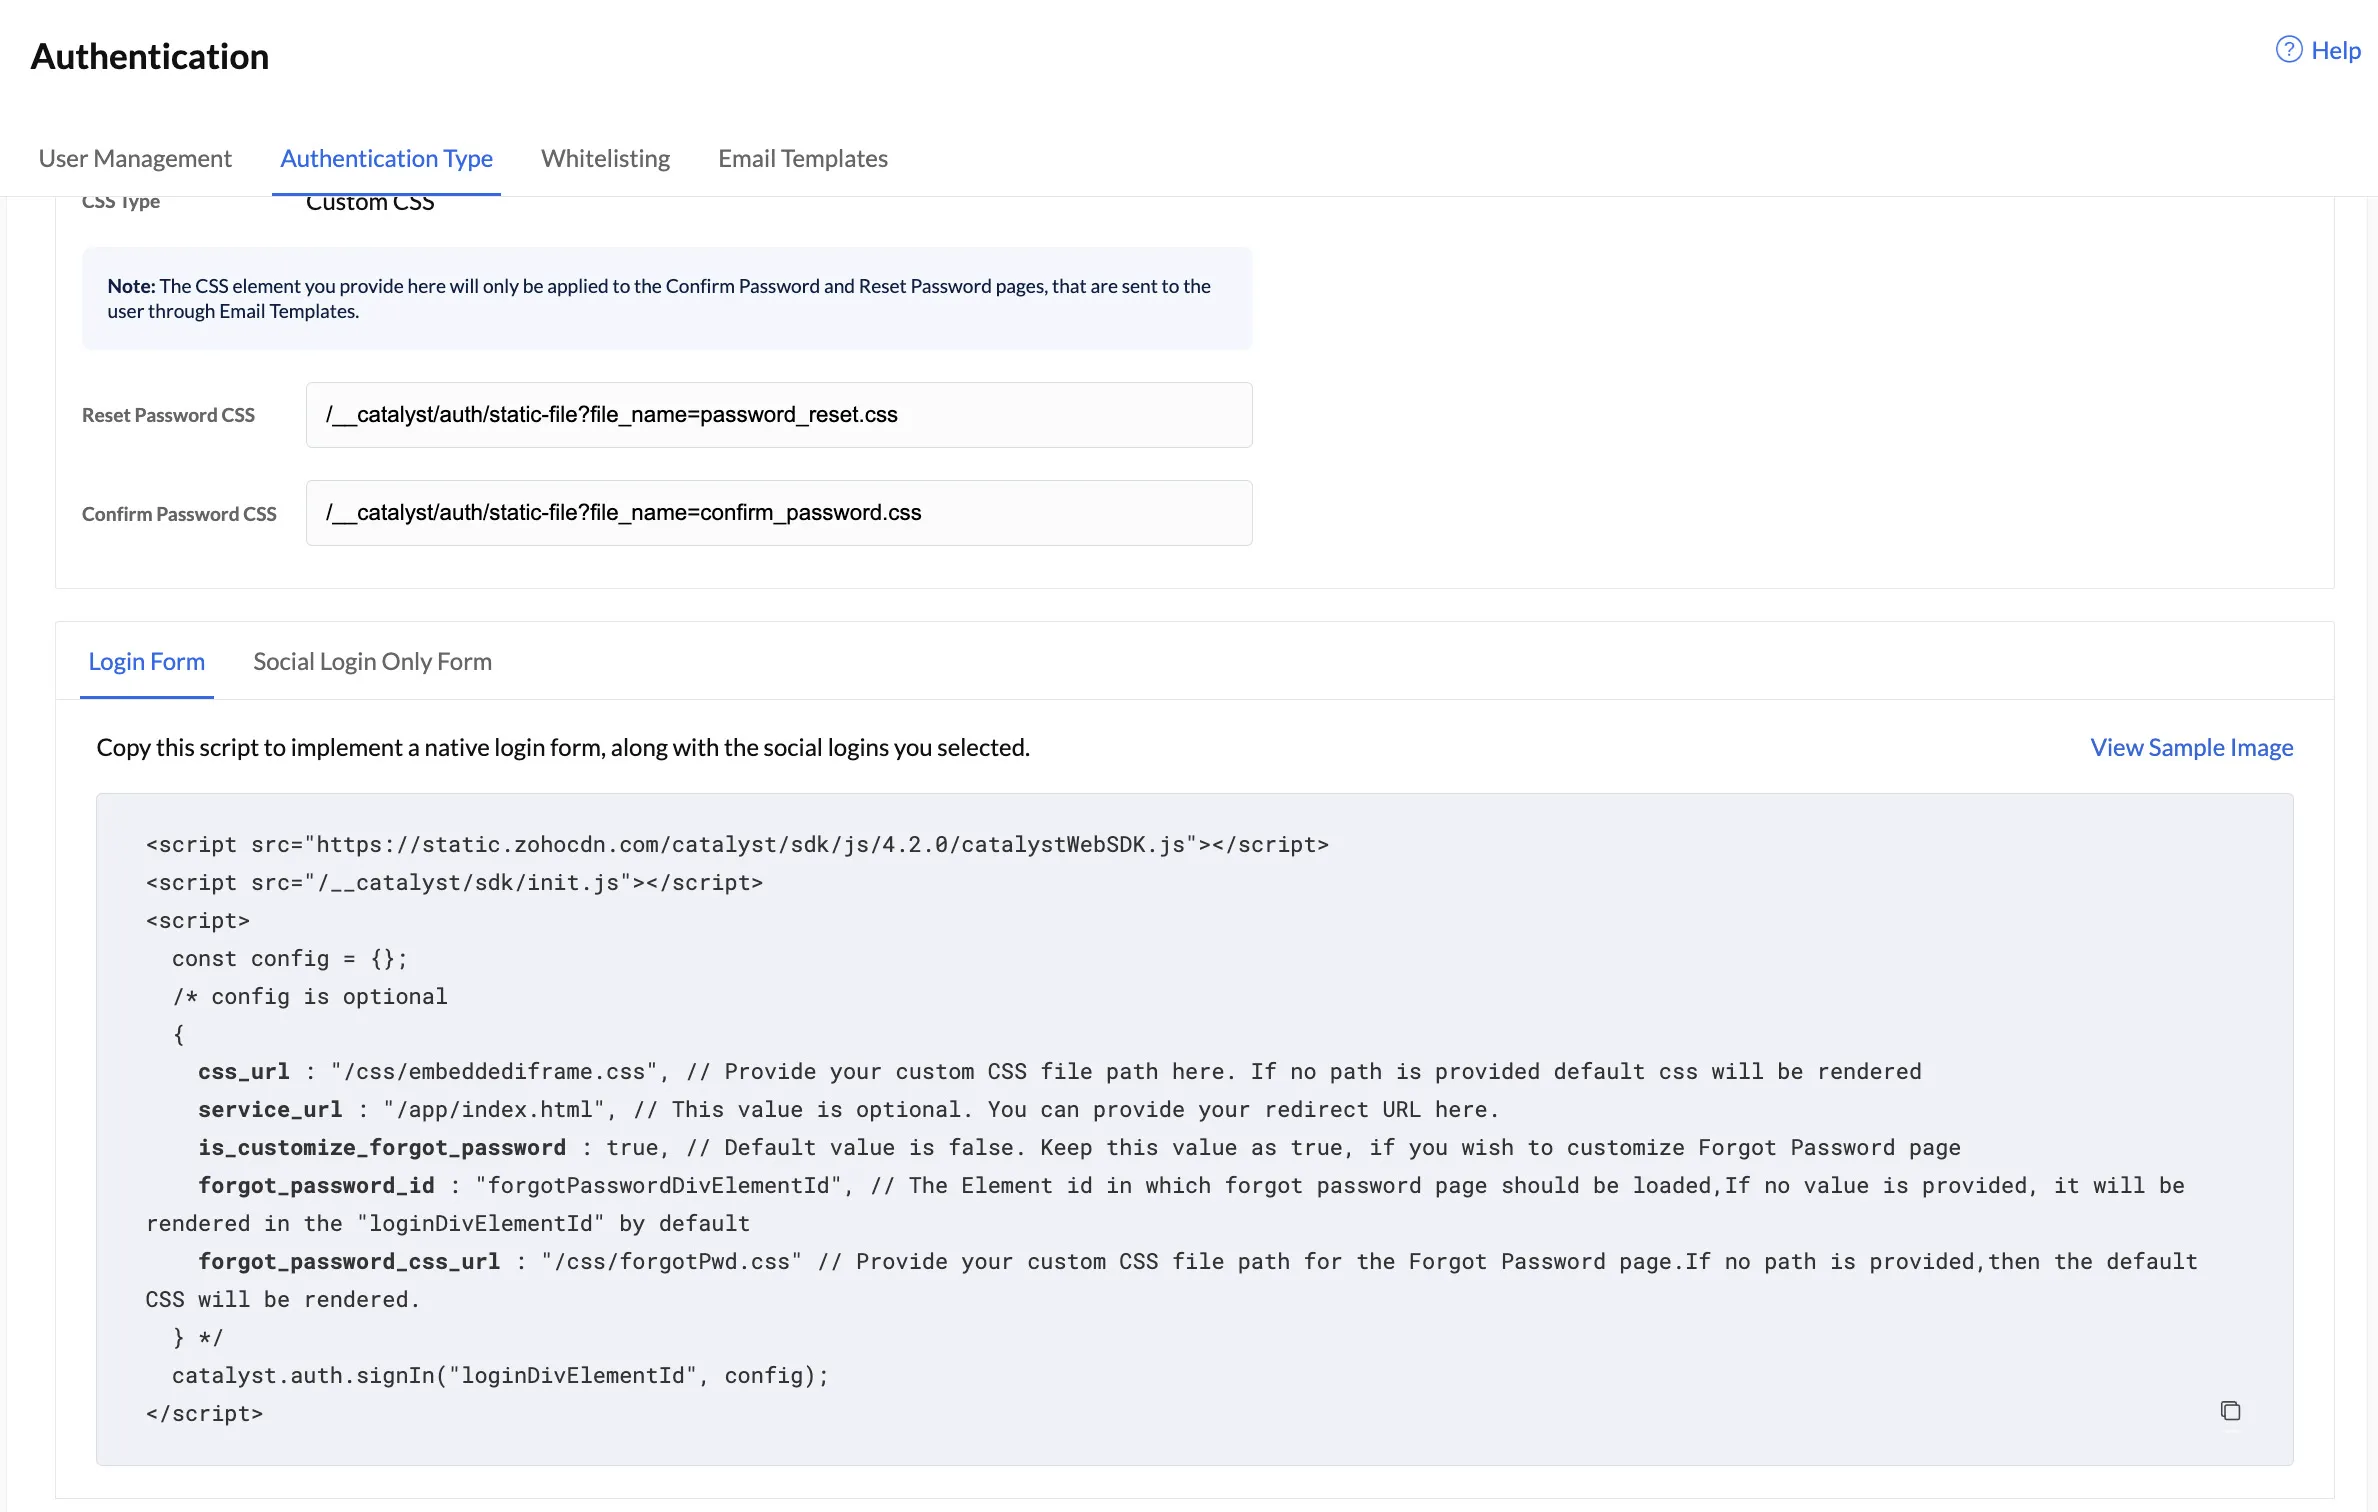Switch to the User Management tab

tap(135, 158)
